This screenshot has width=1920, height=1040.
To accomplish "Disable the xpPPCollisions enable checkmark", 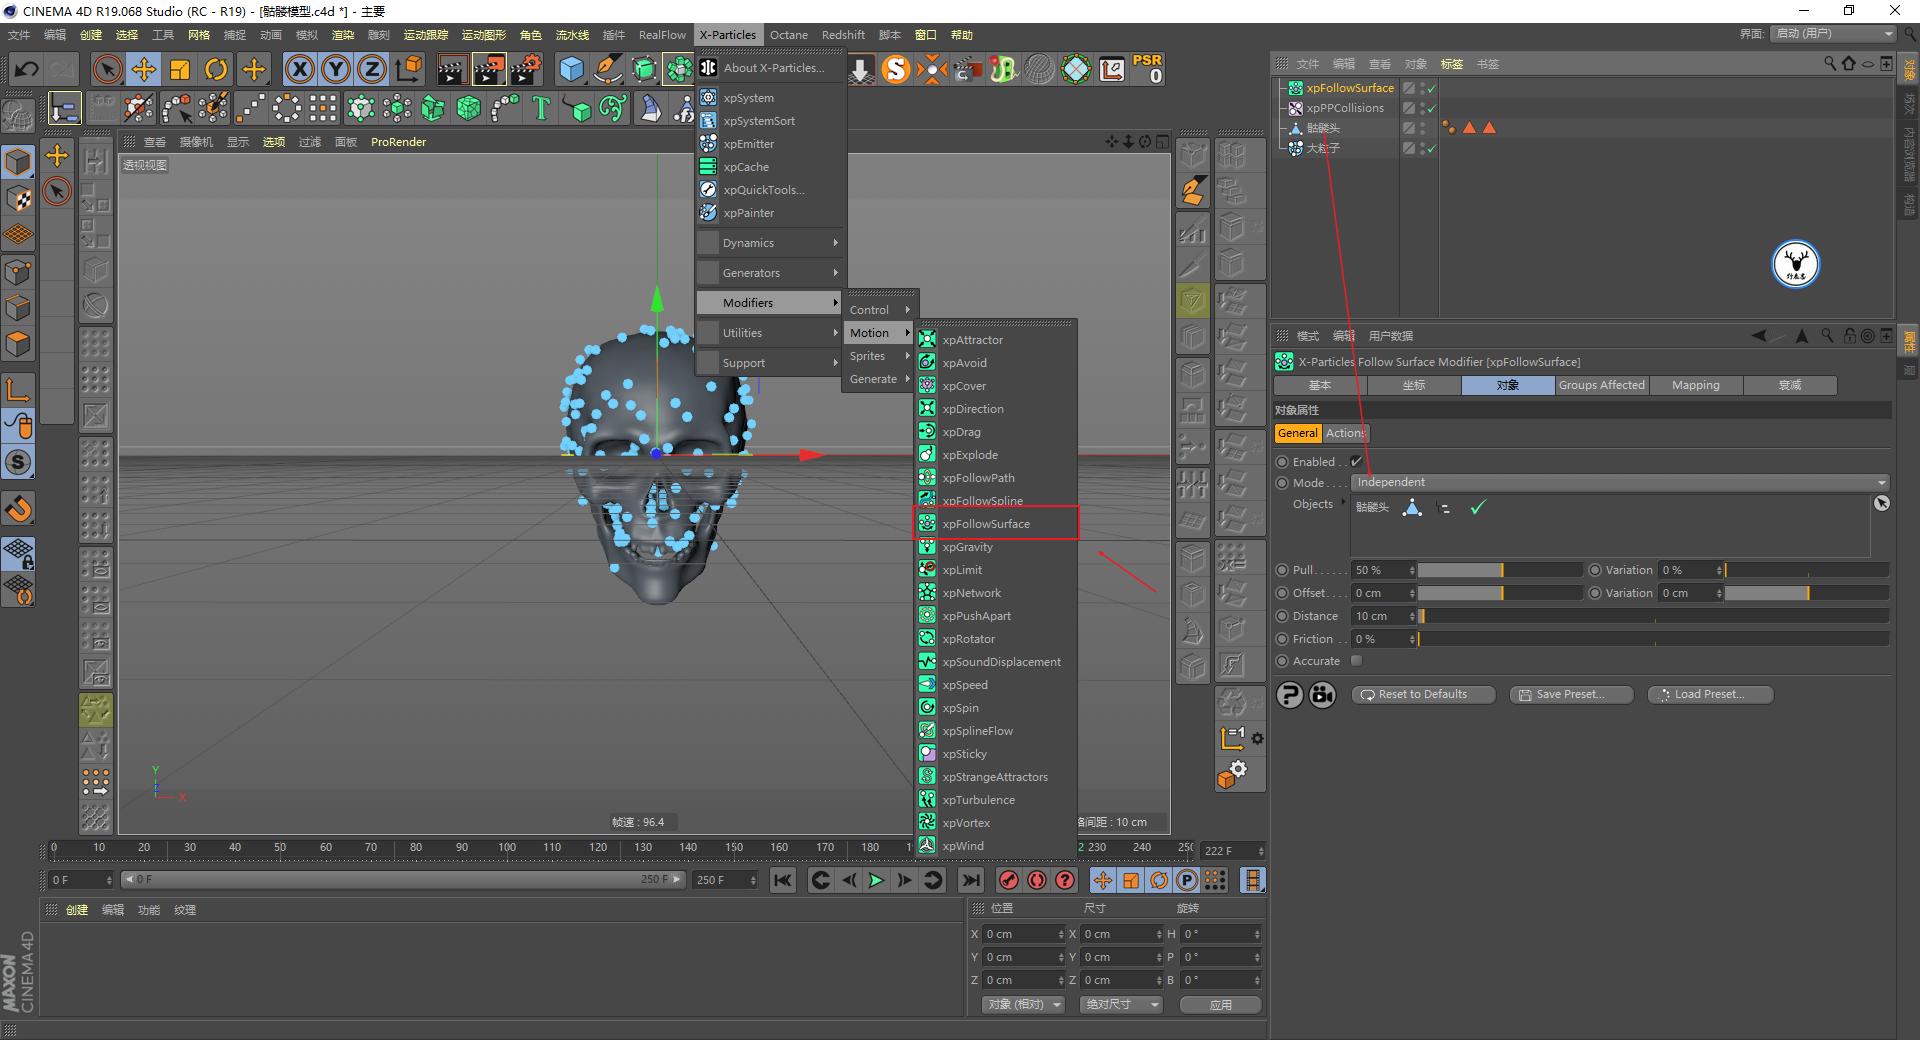I will (x=1431, y=108).
